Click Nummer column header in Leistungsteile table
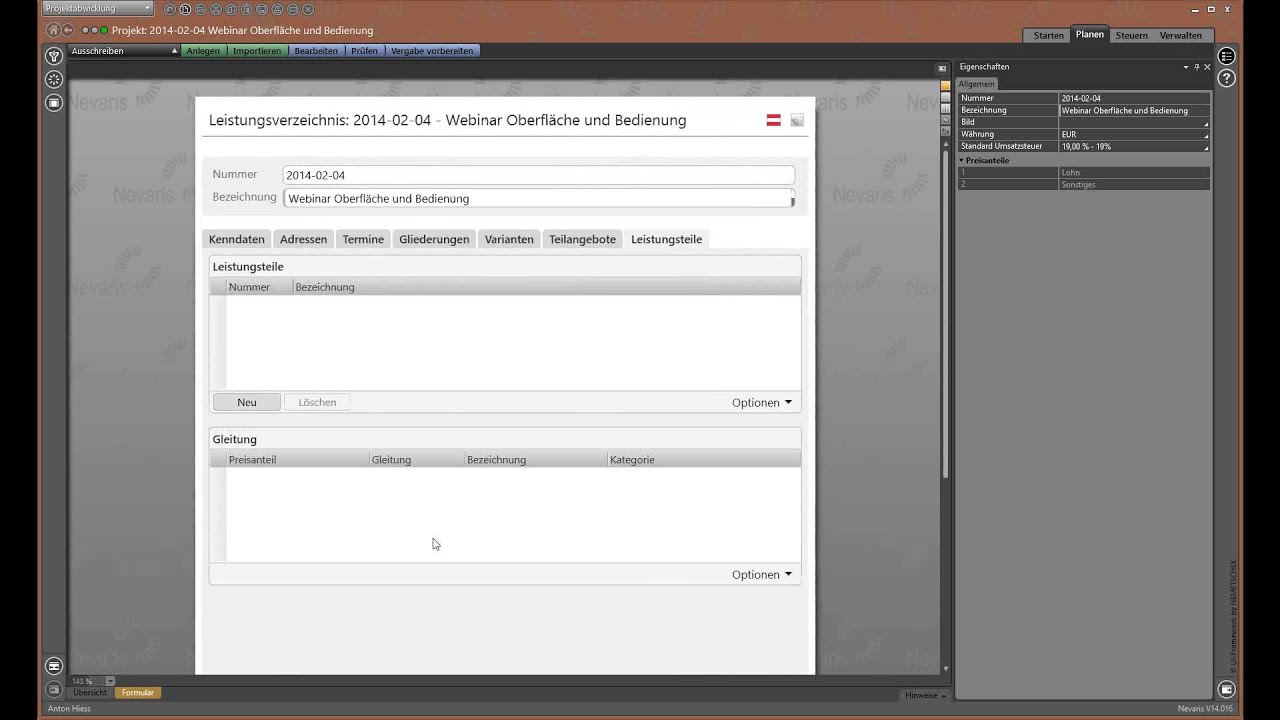This screenshot has height=720, width=1280. [x=259, y=287]
